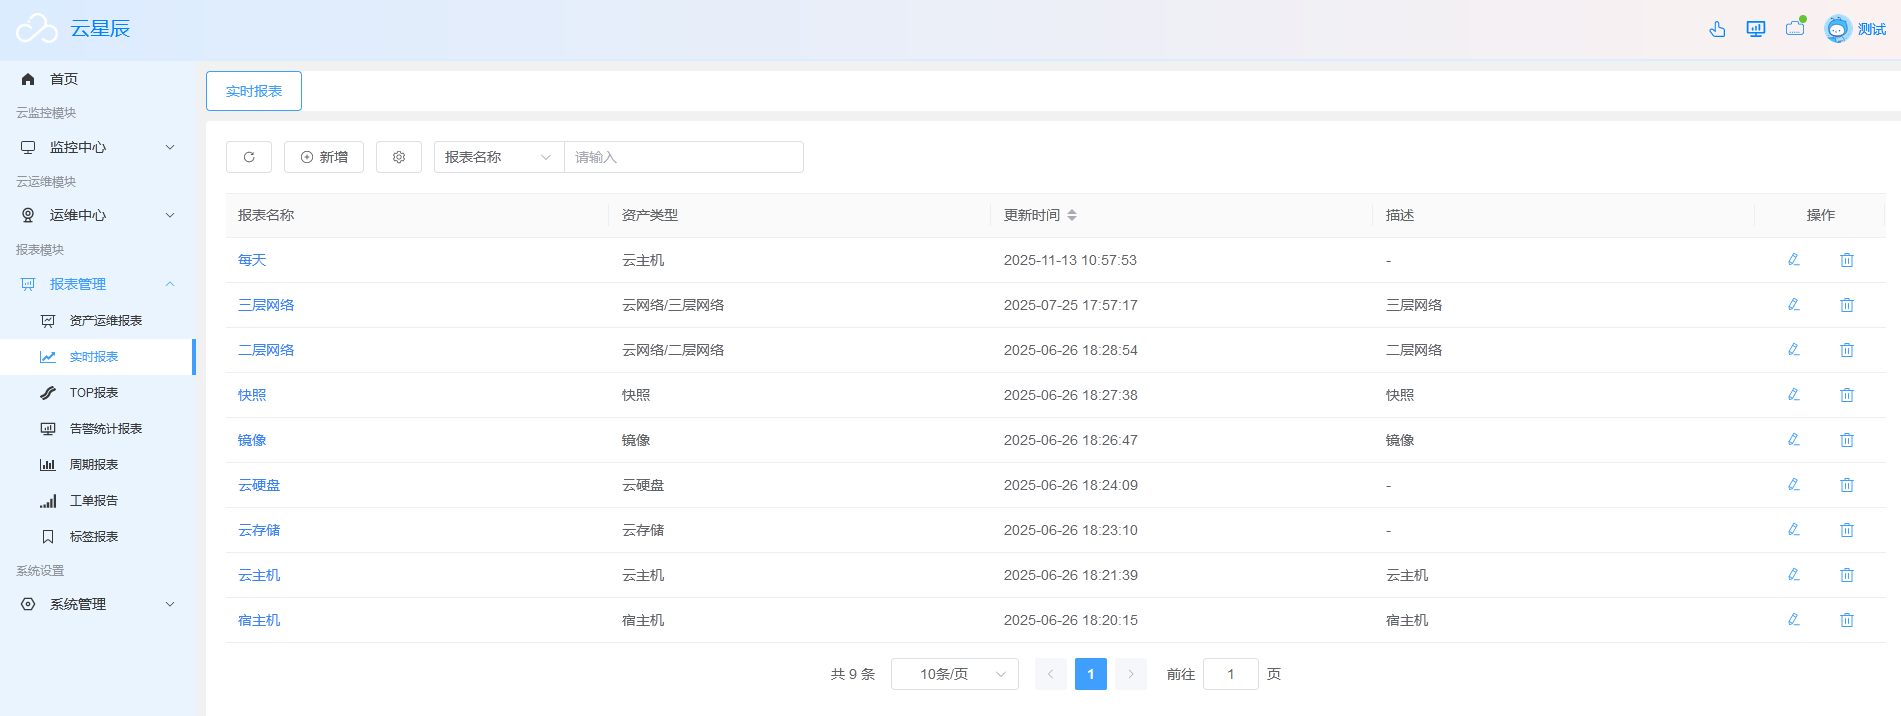Open table column settings gear
The width and height of the screenshot is (1901, 716).
[399, 157]
